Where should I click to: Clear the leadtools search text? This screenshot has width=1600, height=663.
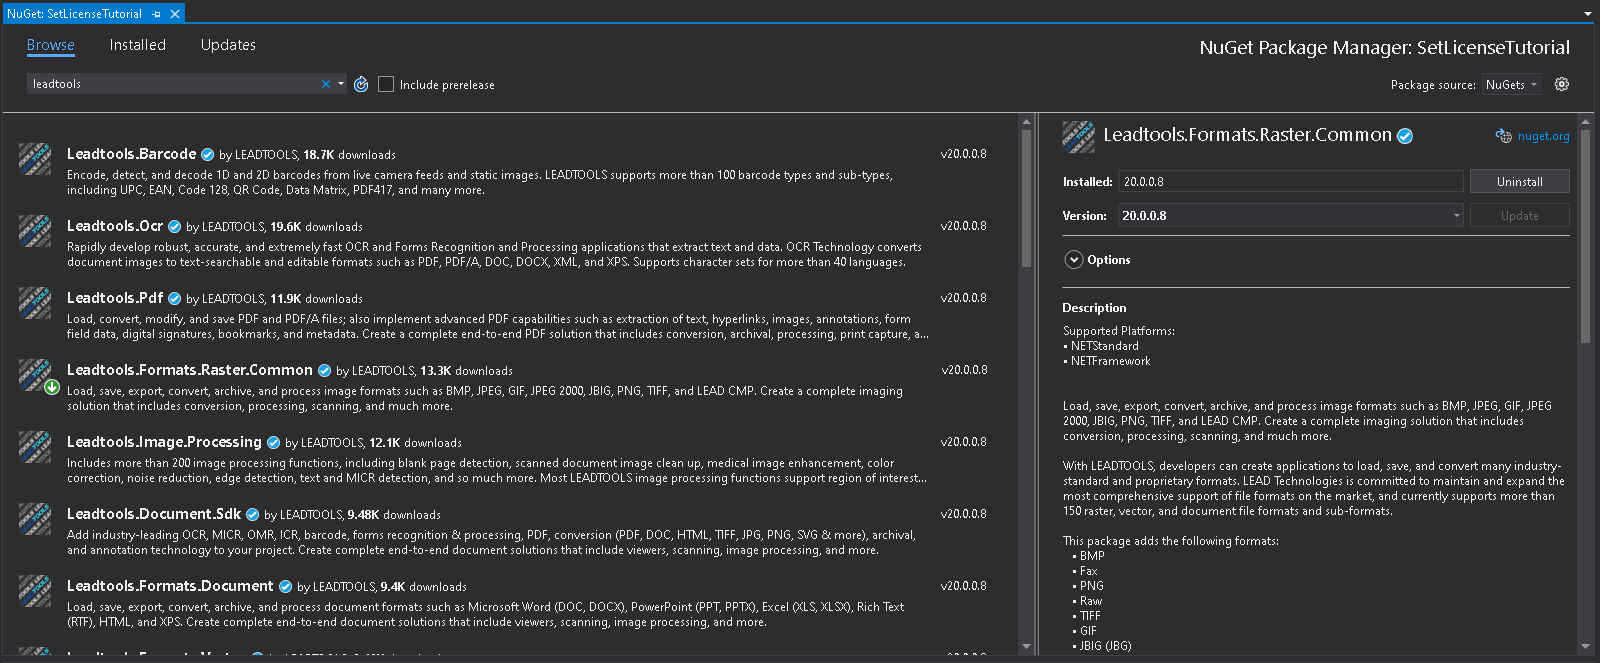(x=325, y=85)
